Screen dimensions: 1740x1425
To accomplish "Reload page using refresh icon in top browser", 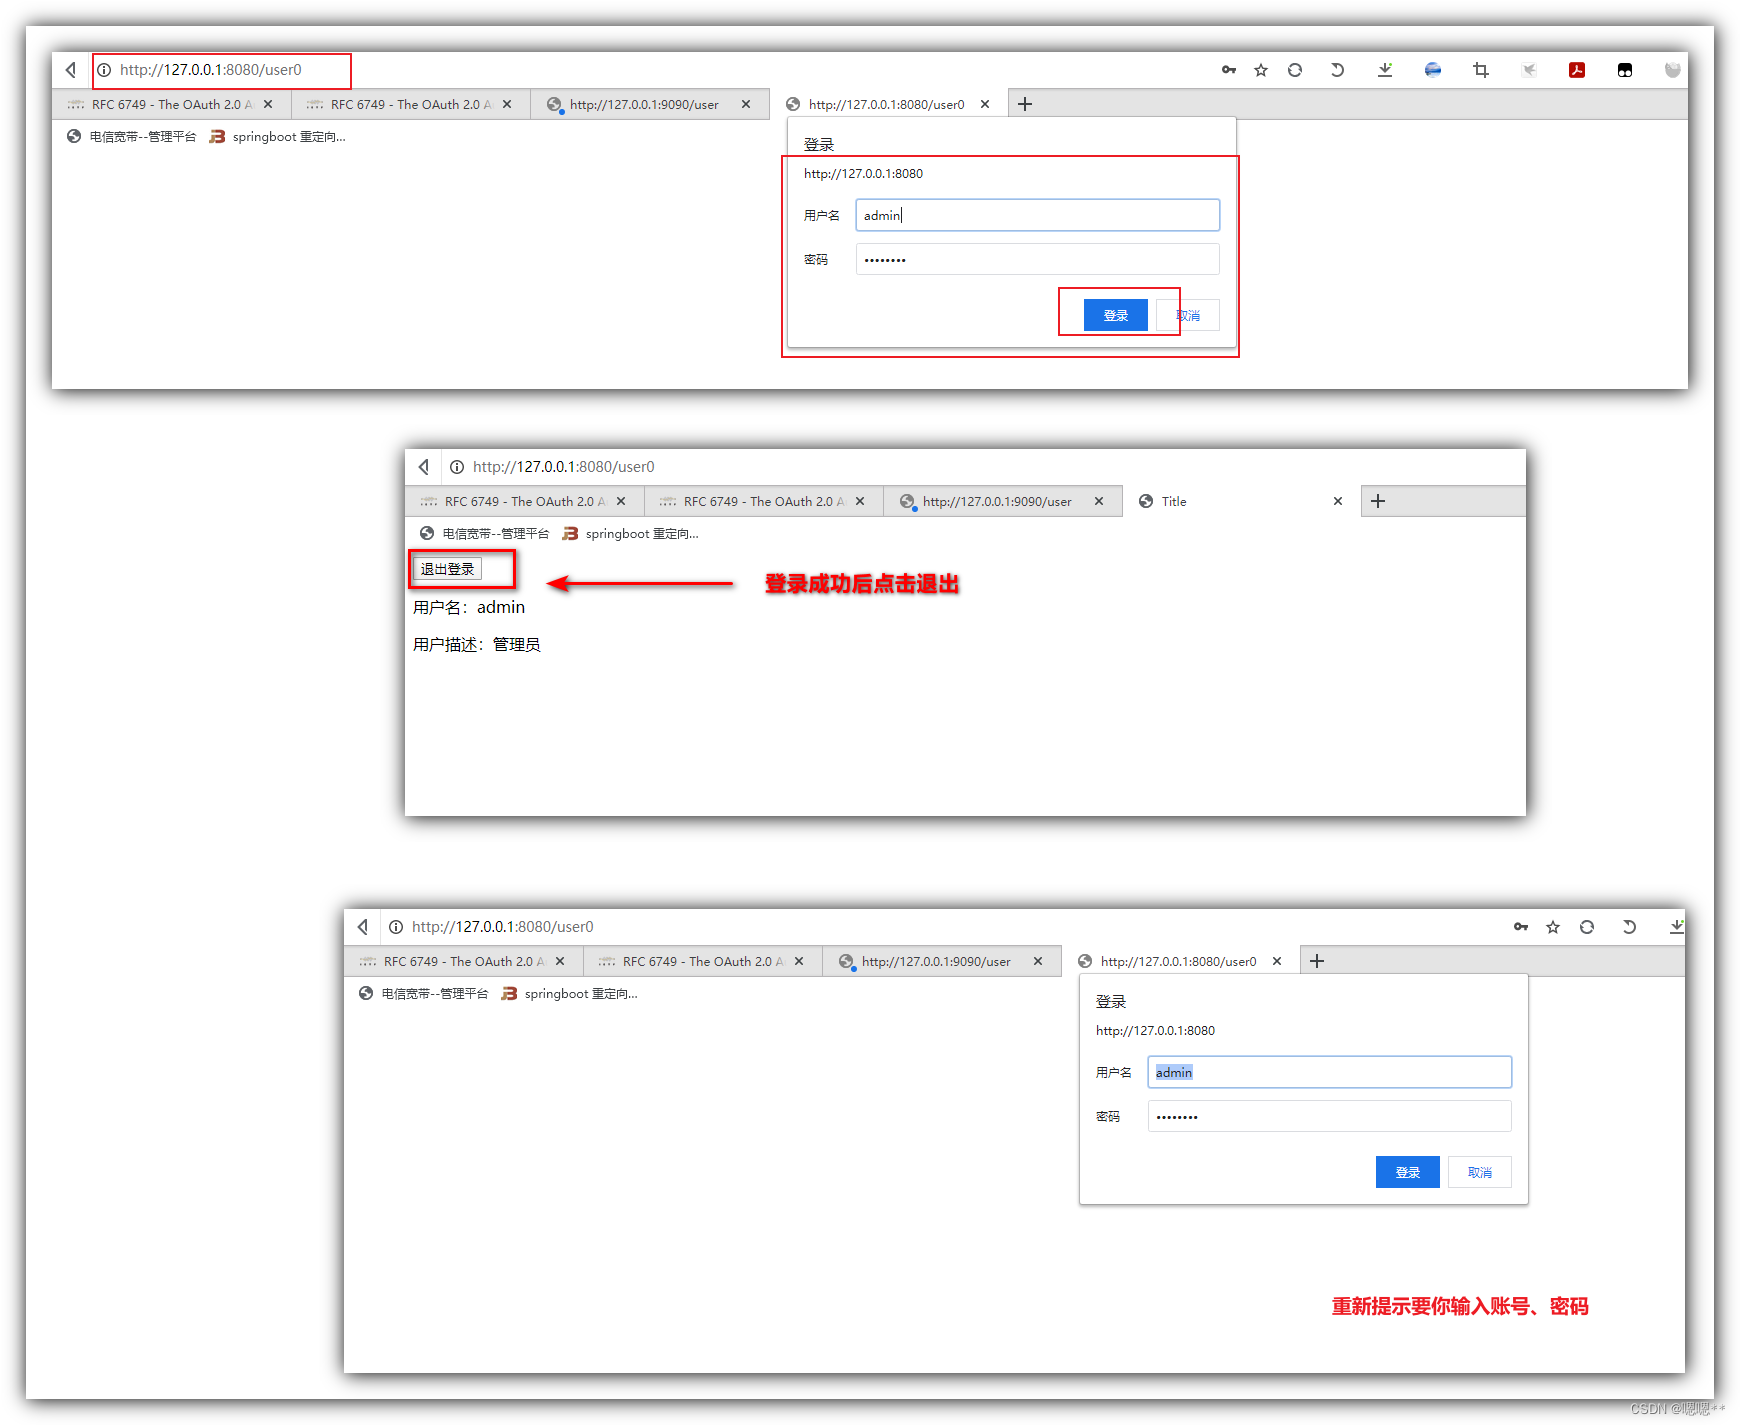I will 1295,70.
